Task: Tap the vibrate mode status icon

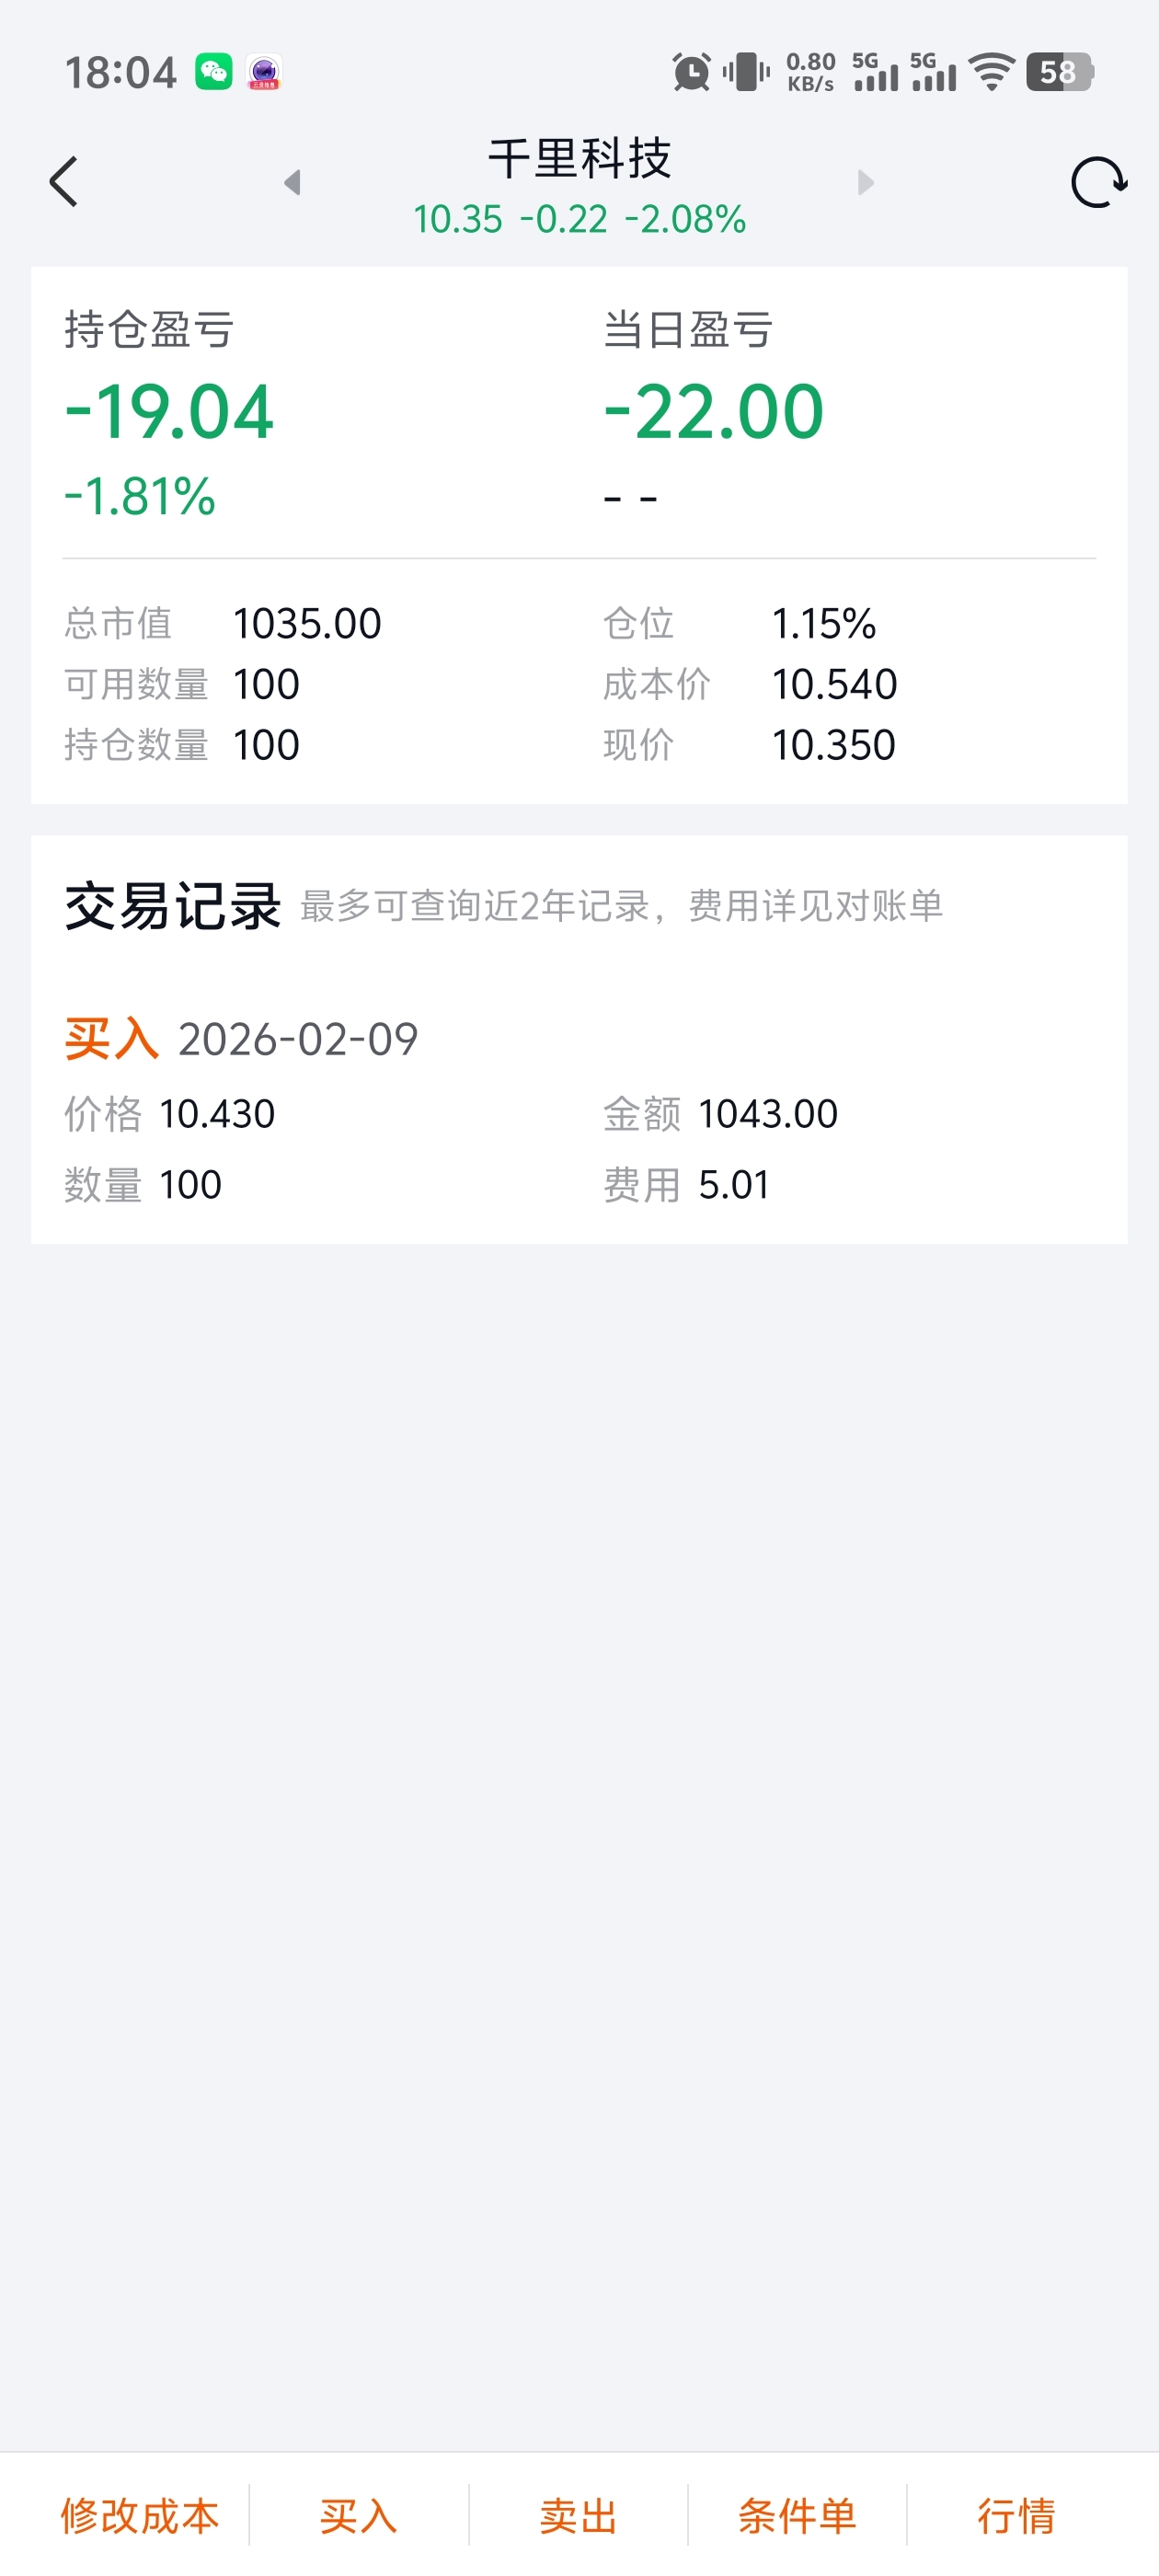Action: point(746,72)
